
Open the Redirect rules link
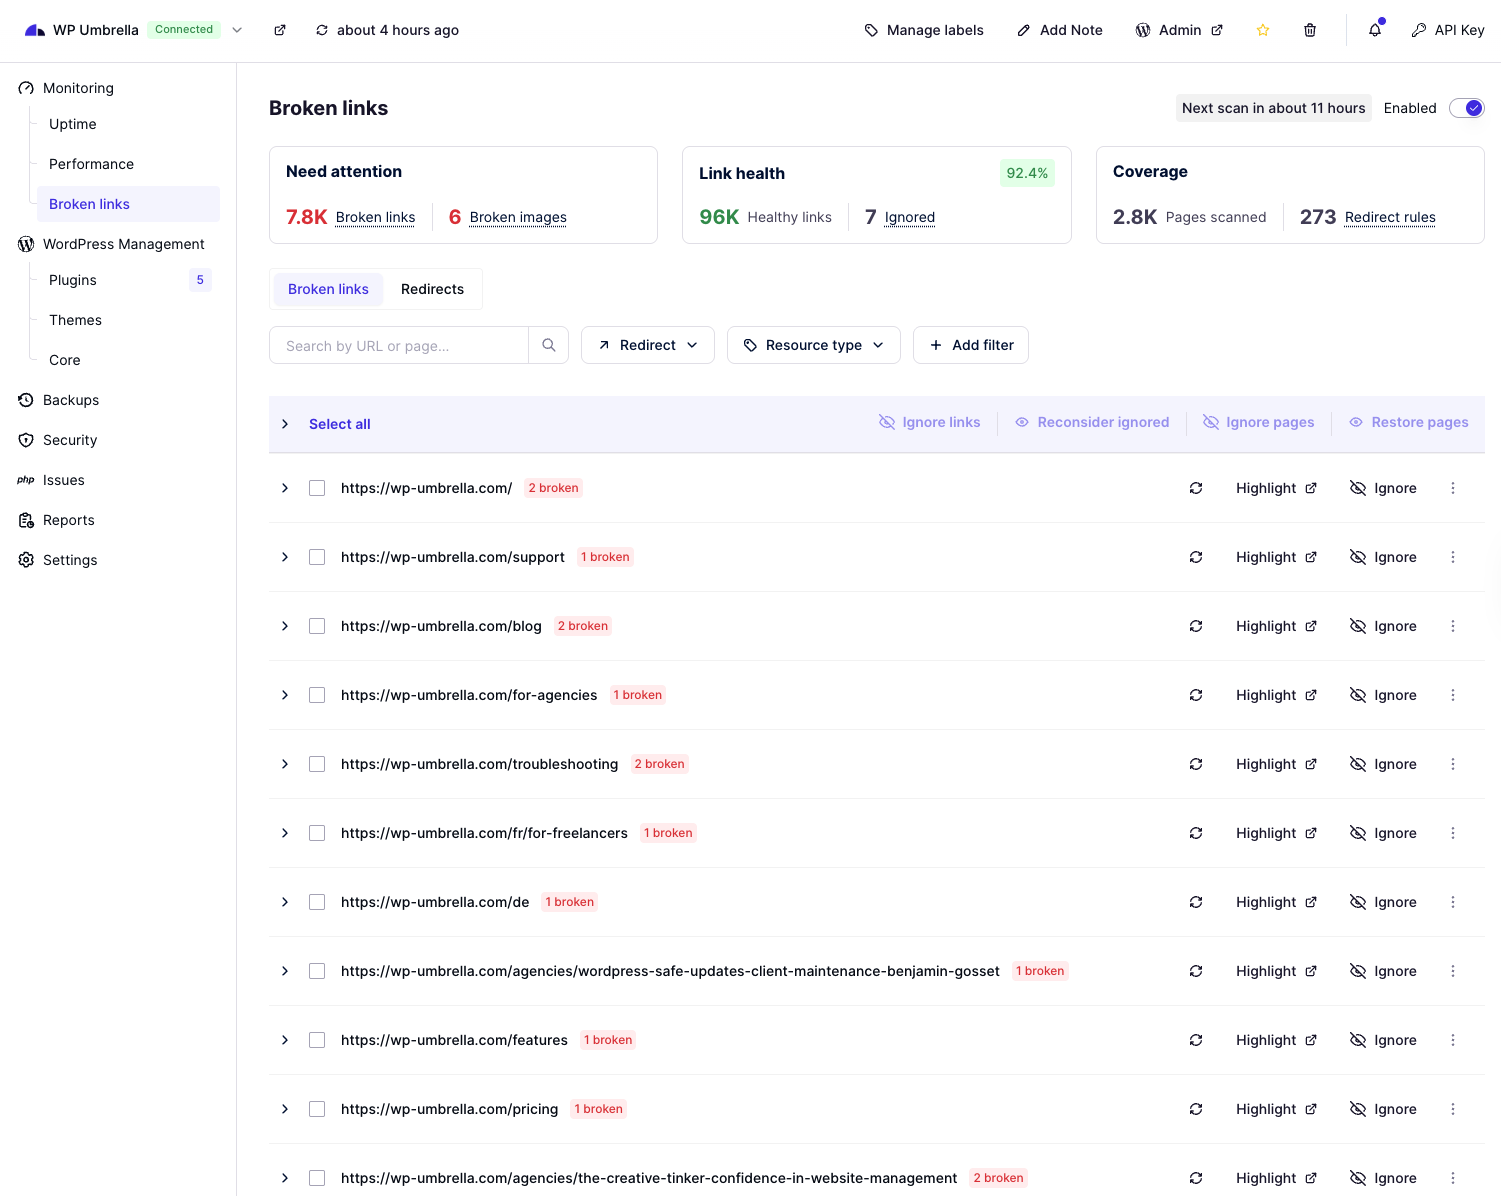pos(1390,217)
